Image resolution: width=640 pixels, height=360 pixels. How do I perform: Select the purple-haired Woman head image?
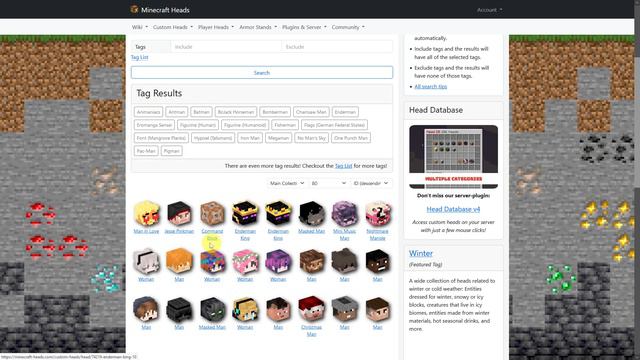coord(278,261)
